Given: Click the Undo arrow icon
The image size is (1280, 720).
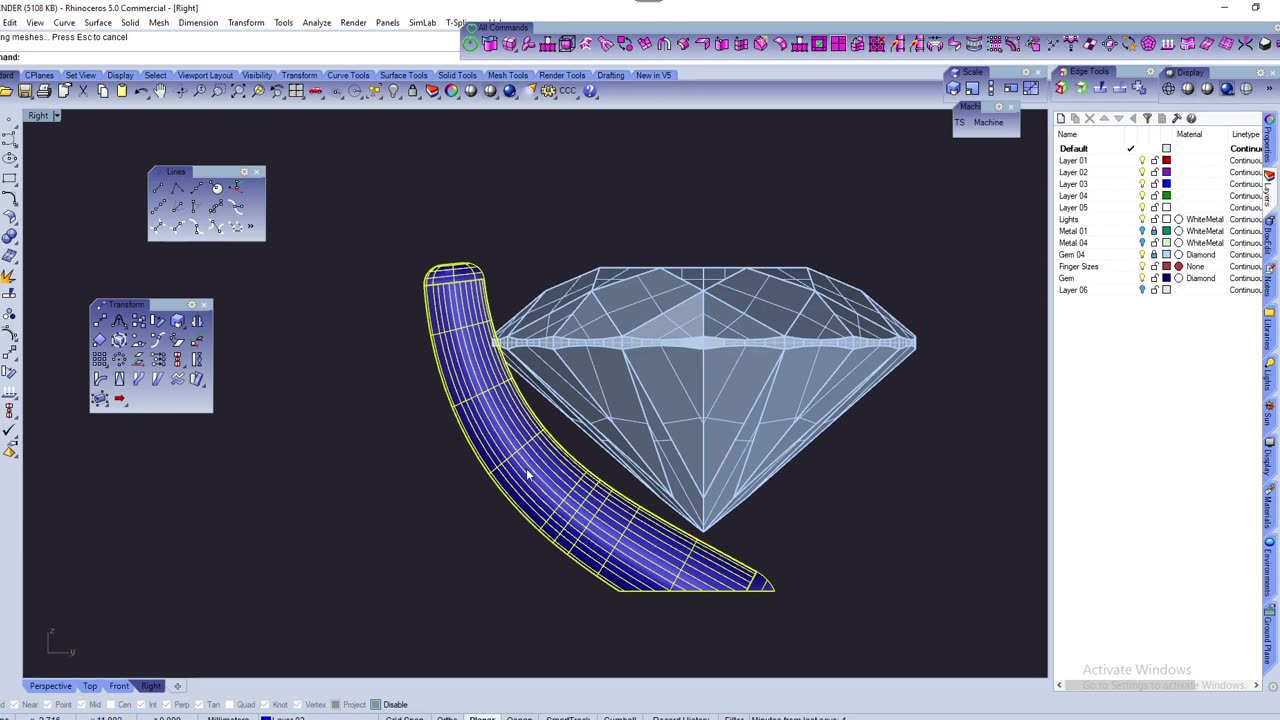Looking at the screenshot, I should [x=141, y=91].
